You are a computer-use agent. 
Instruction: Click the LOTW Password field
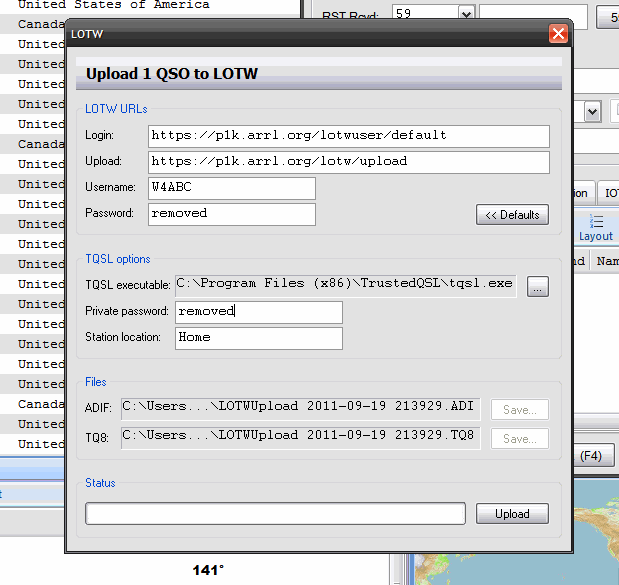tap(232, 214)
